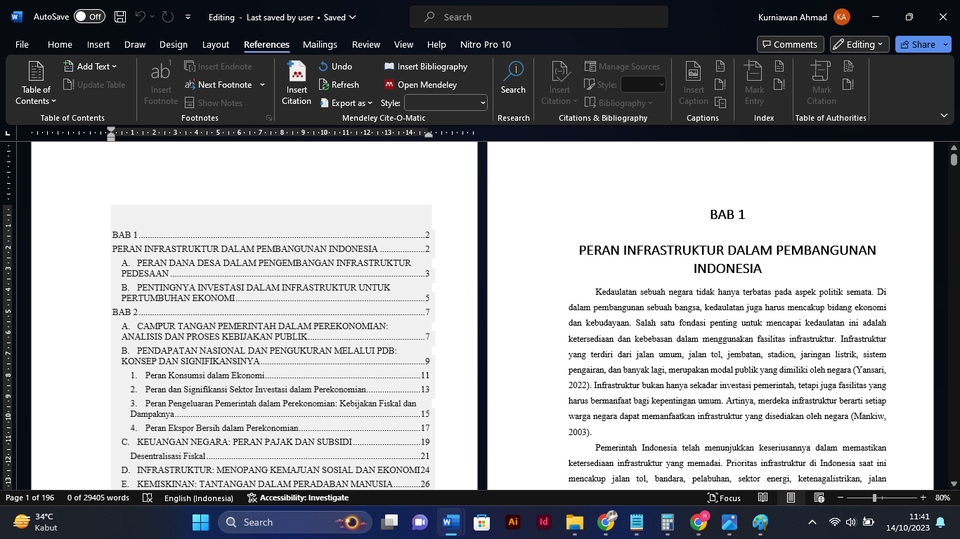The image size is (960, 539).
Task: Customize Quick Access Toolbar arrow
Action: point(188,17)
